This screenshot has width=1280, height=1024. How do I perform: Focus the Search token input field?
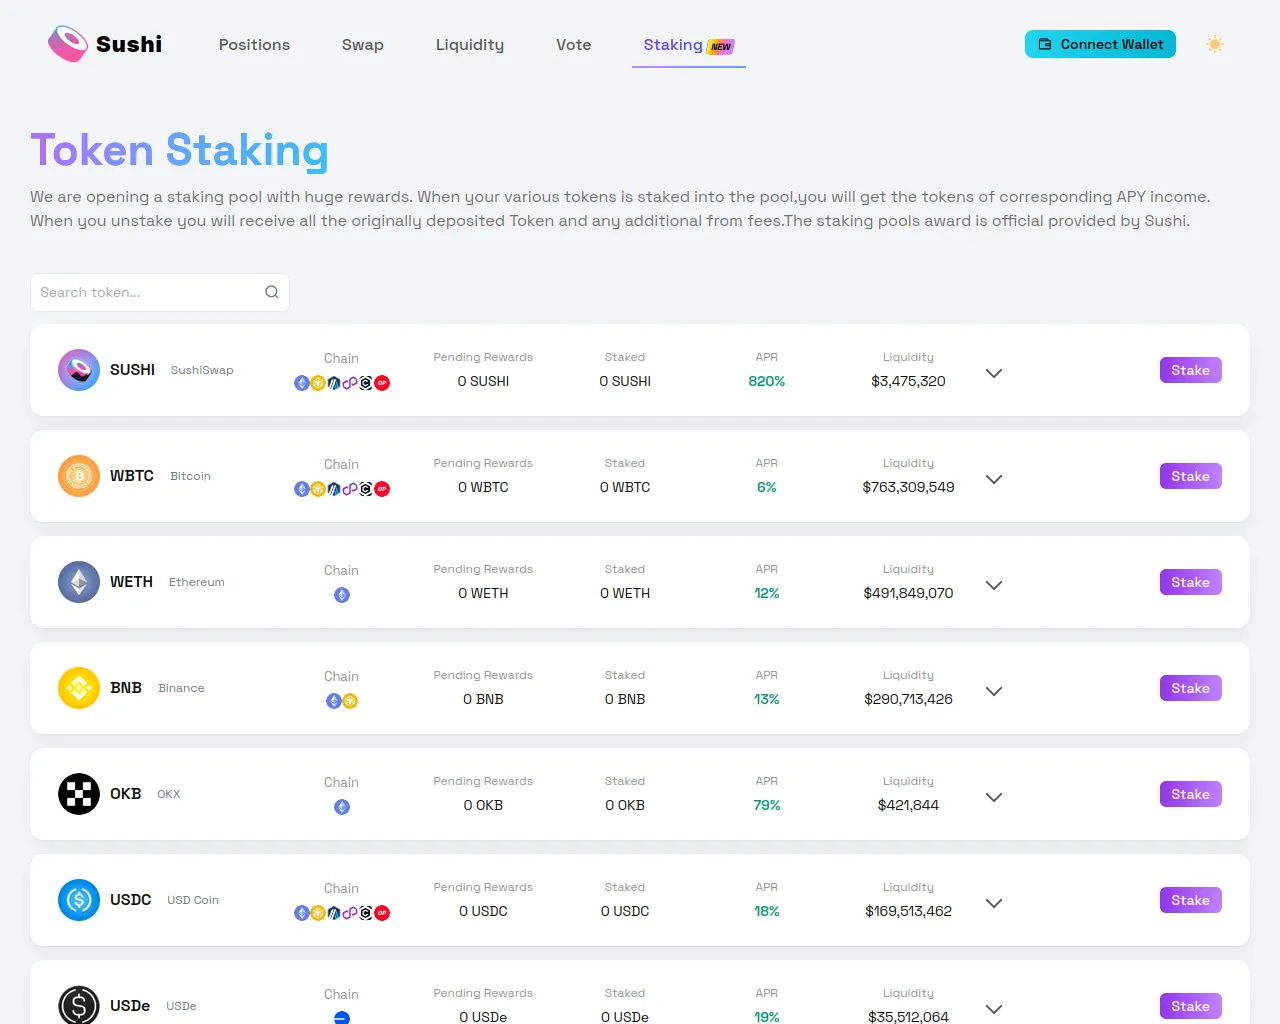[160, 292]
